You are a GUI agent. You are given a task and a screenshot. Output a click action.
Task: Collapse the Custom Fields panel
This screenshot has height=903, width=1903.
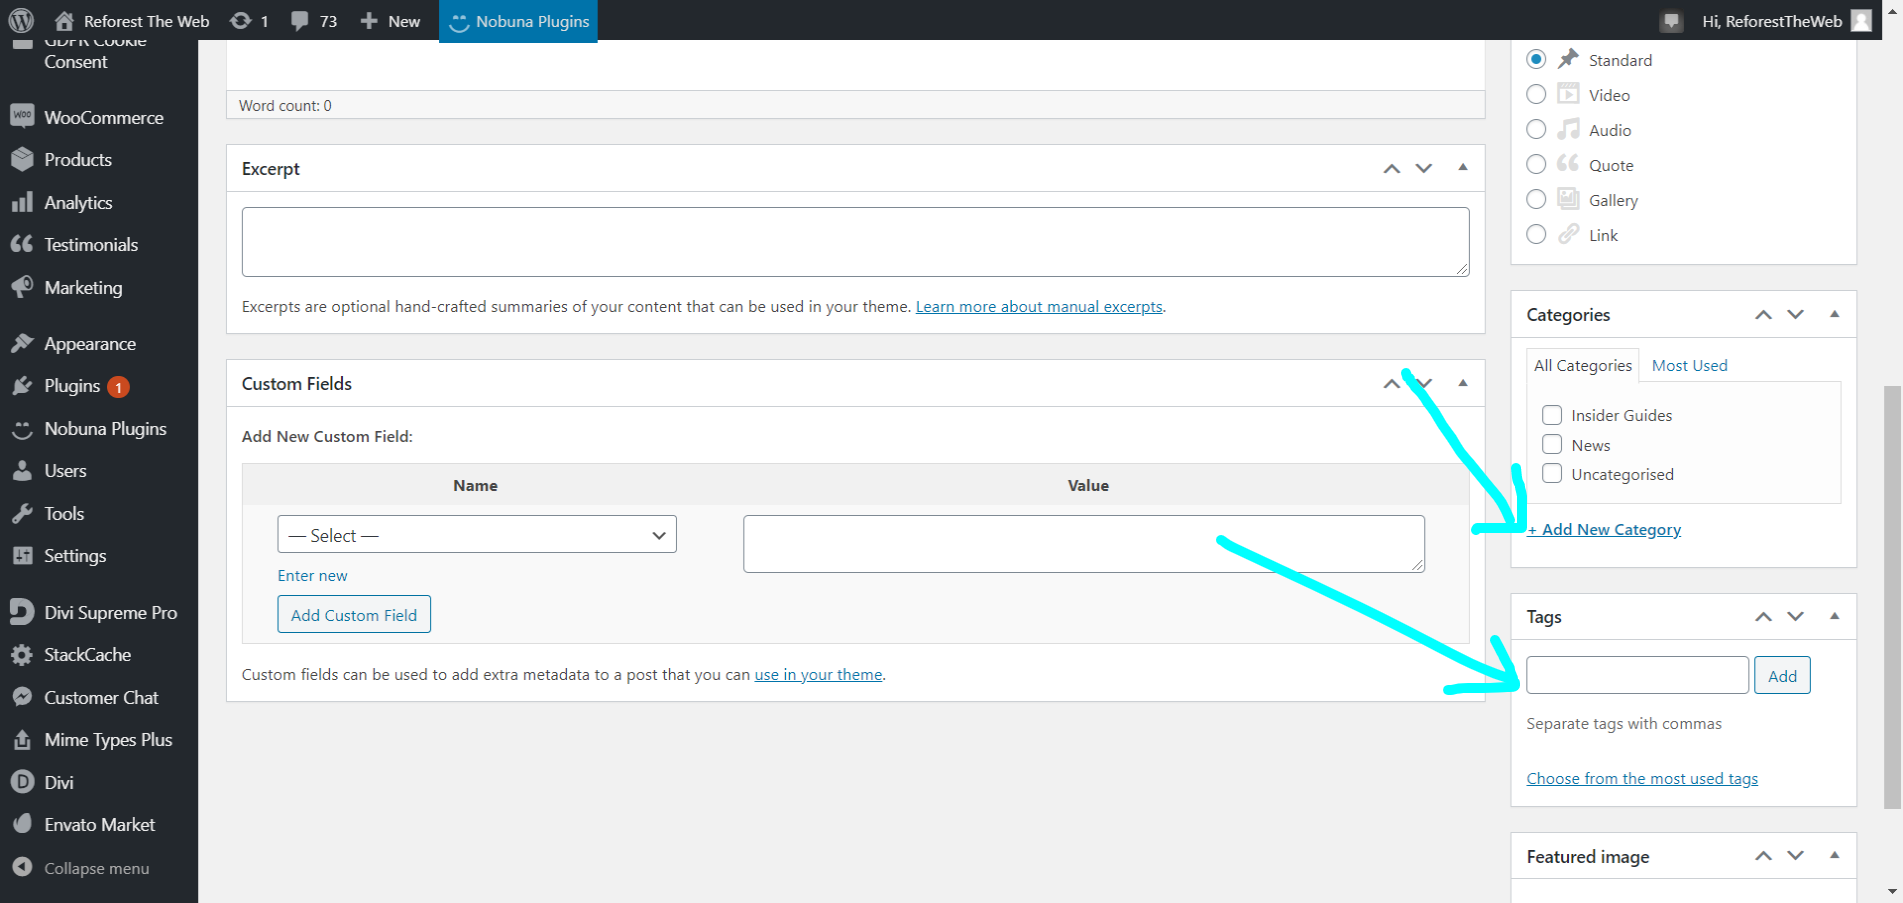[1463, 383]
